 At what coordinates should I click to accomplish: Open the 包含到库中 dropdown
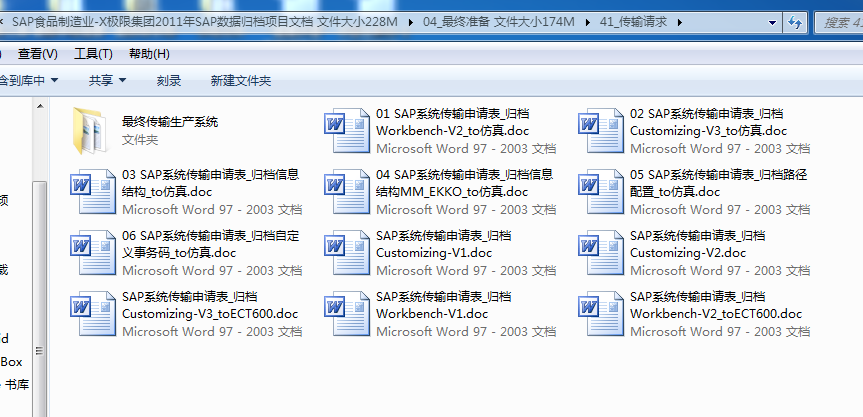(29, 81)
